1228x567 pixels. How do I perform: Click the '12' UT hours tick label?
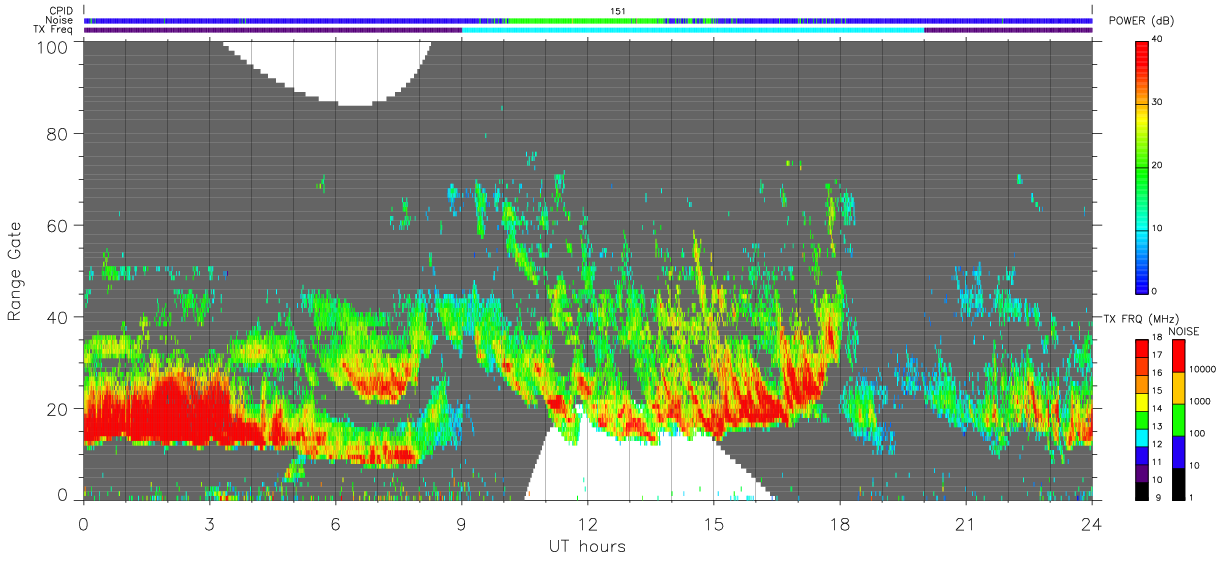click(587, 524)
